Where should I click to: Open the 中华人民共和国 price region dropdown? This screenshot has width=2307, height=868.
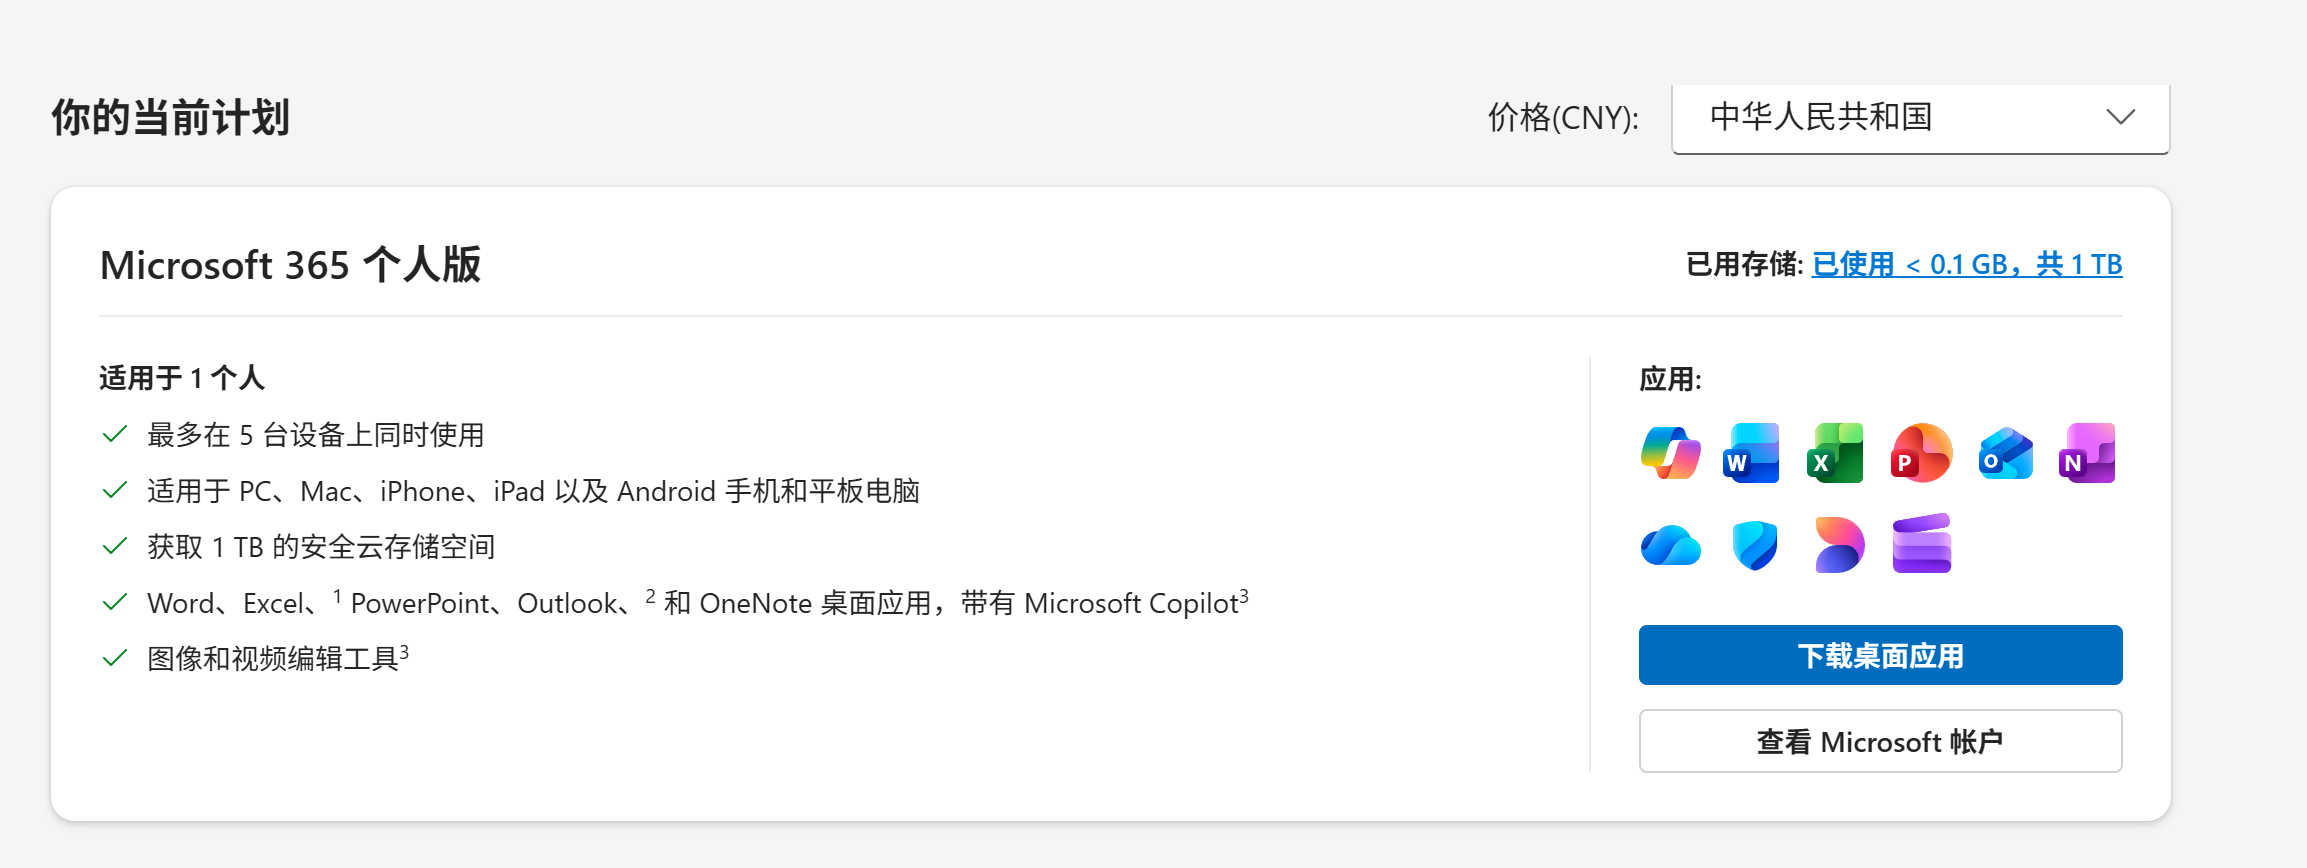[1920, 118]
